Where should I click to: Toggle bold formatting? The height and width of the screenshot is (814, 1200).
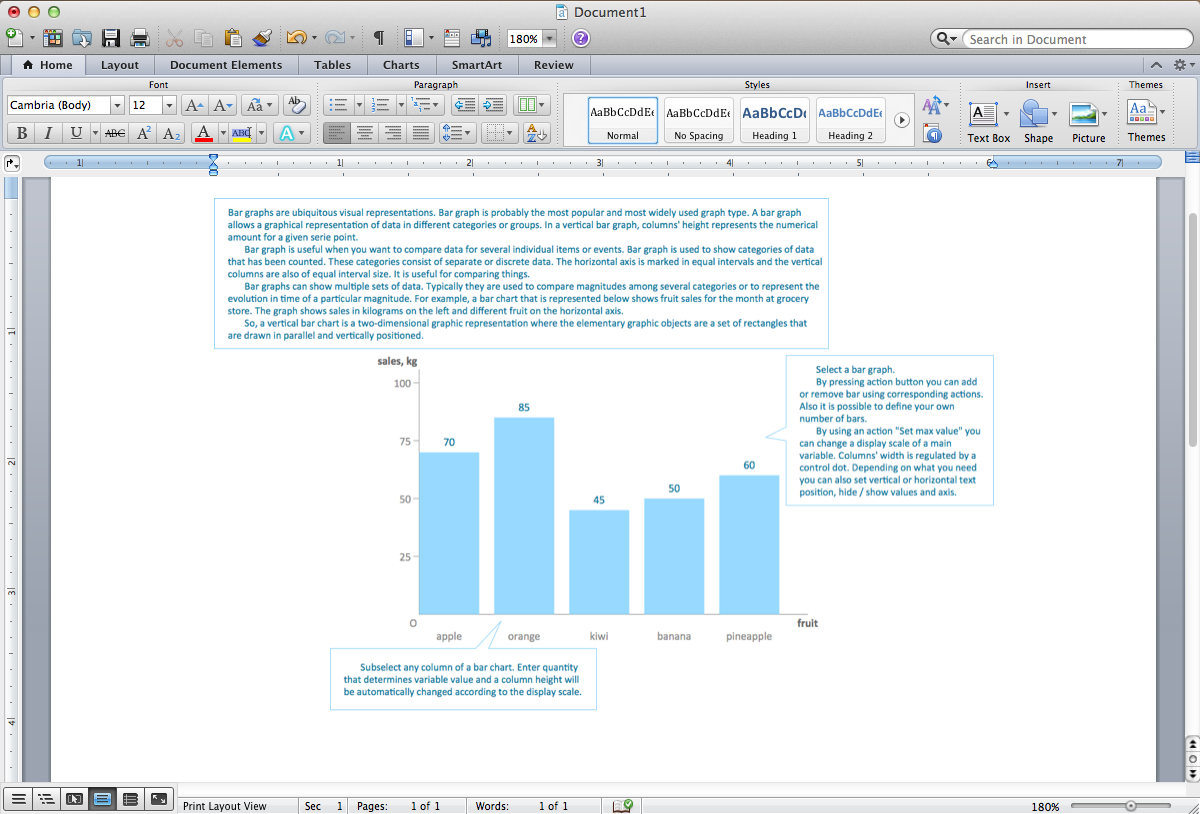coord(21,132)
